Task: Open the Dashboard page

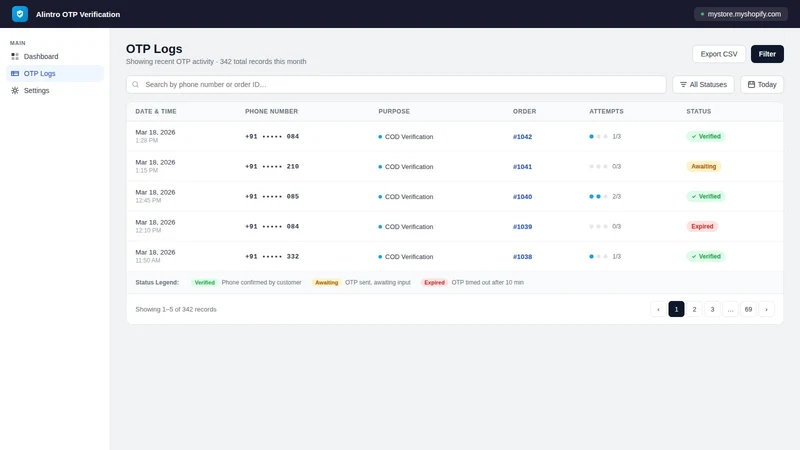Action: [x=55, y=57]
